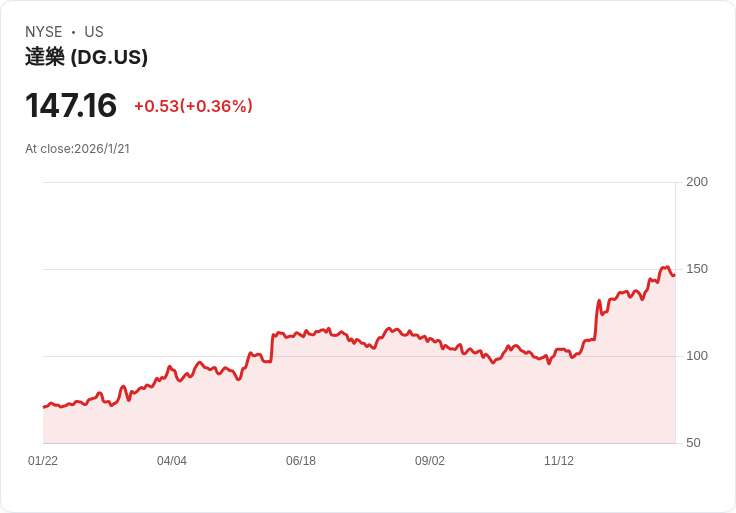Click the 147.16 current price
This screenshot has width=736, height=513.
coord(71,105)
